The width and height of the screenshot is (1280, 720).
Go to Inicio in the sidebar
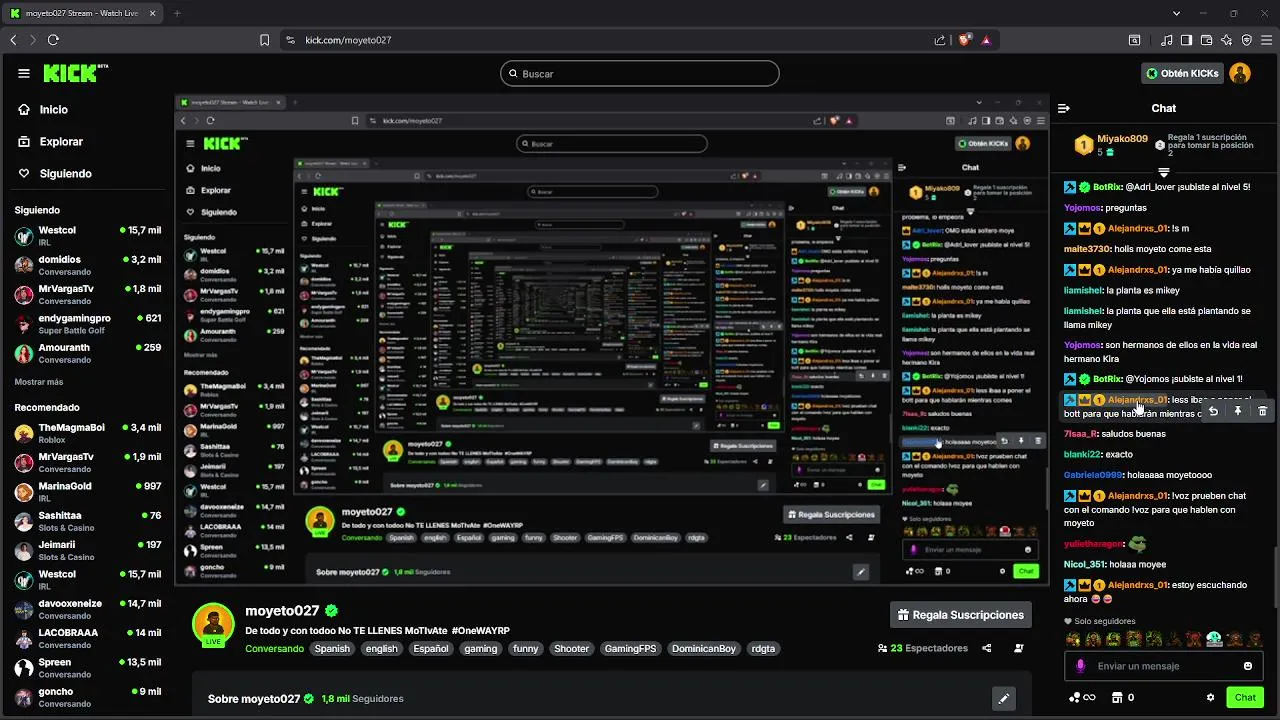(x=43, y=110)
